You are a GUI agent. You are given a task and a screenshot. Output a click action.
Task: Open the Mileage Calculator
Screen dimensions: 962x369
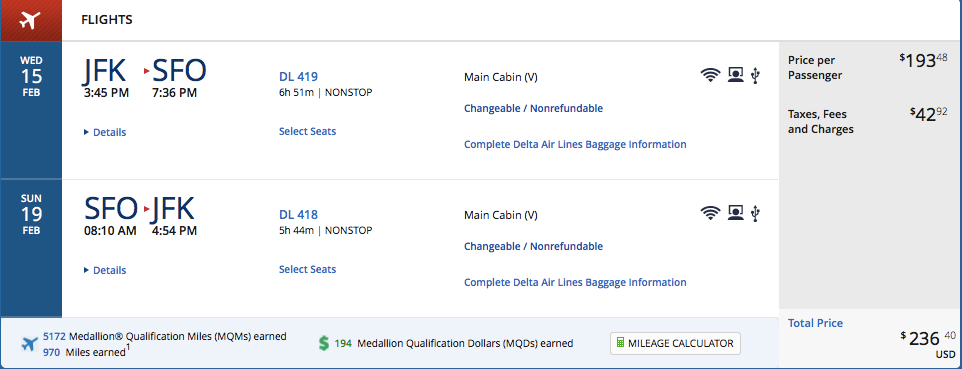pos(675,343)
